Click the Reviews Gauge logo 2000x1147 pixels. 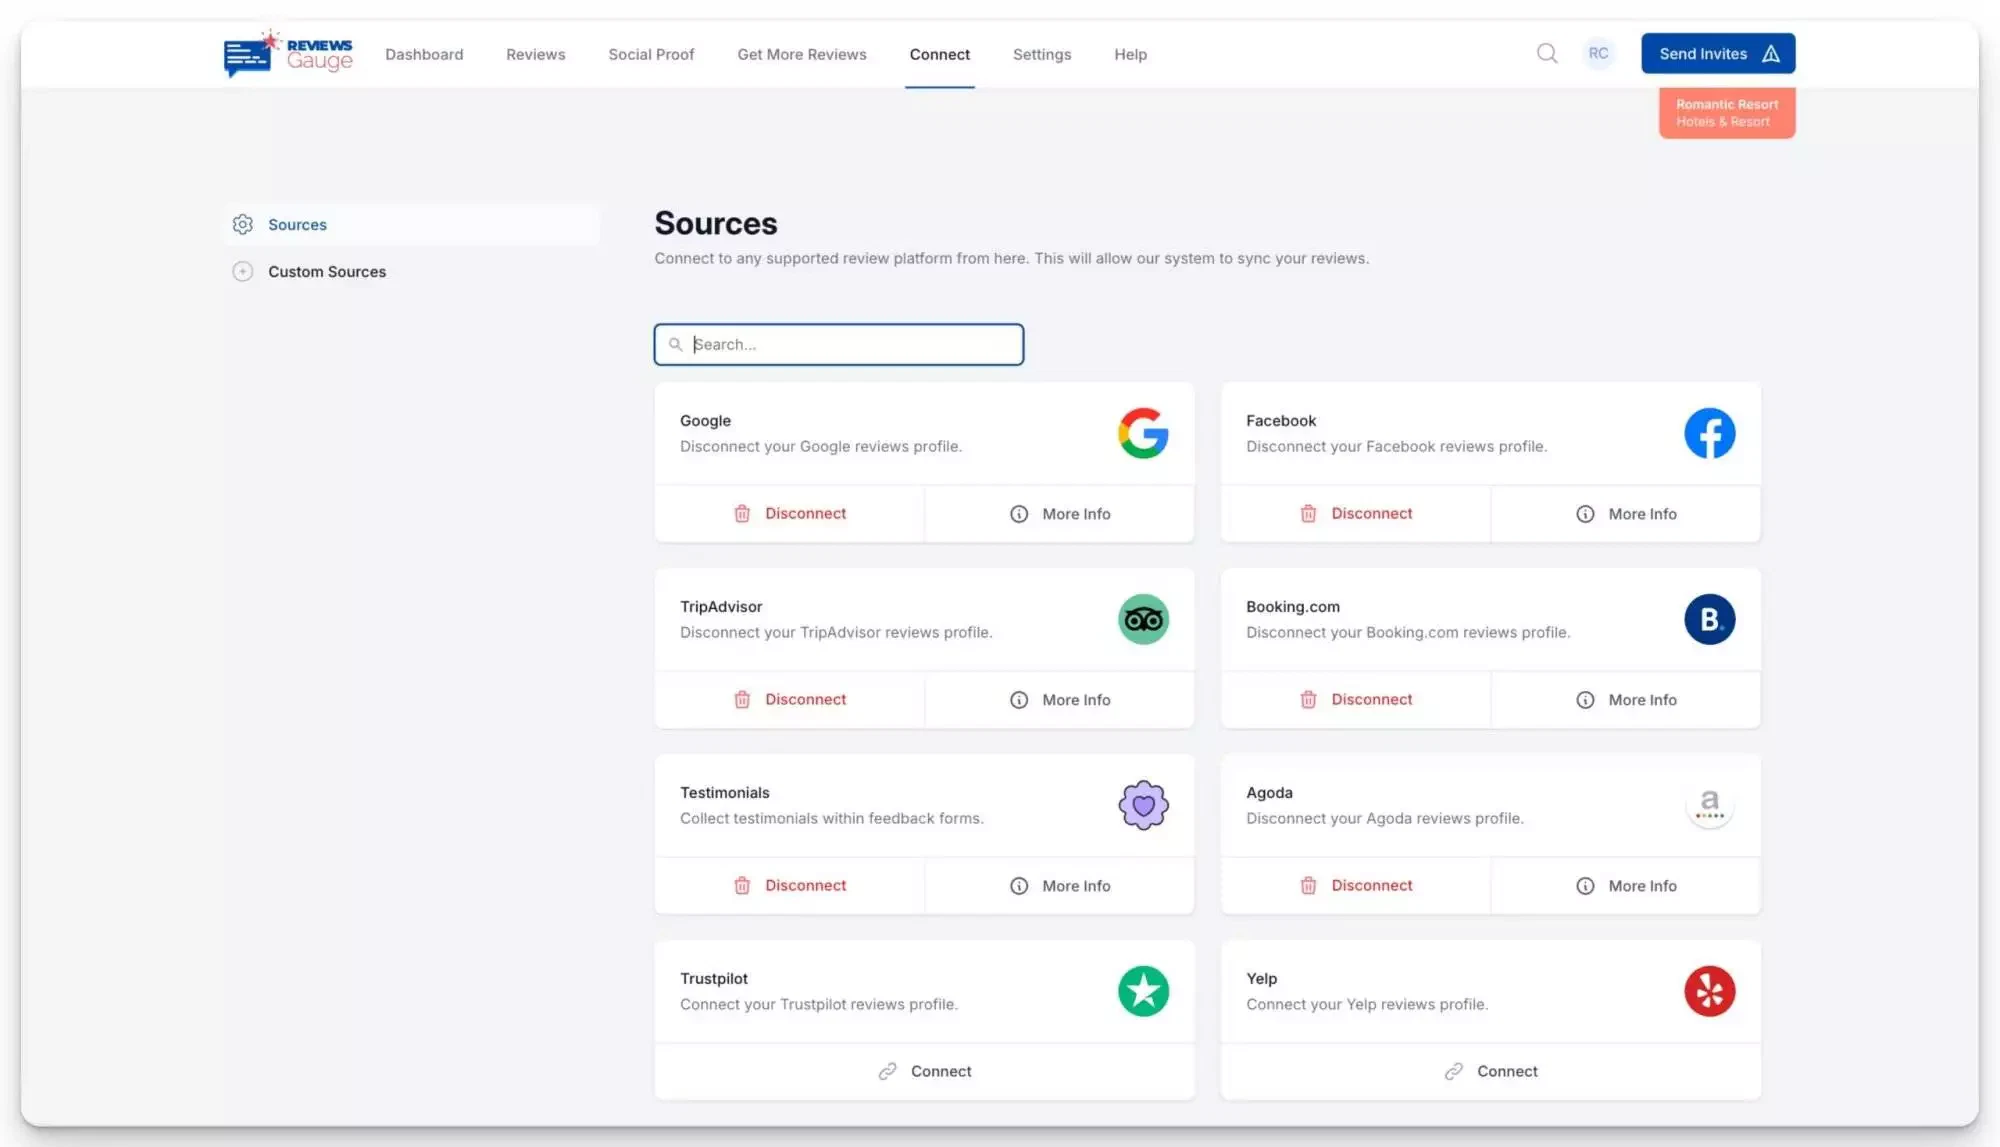pyautogui.click(x=288, y=53)
